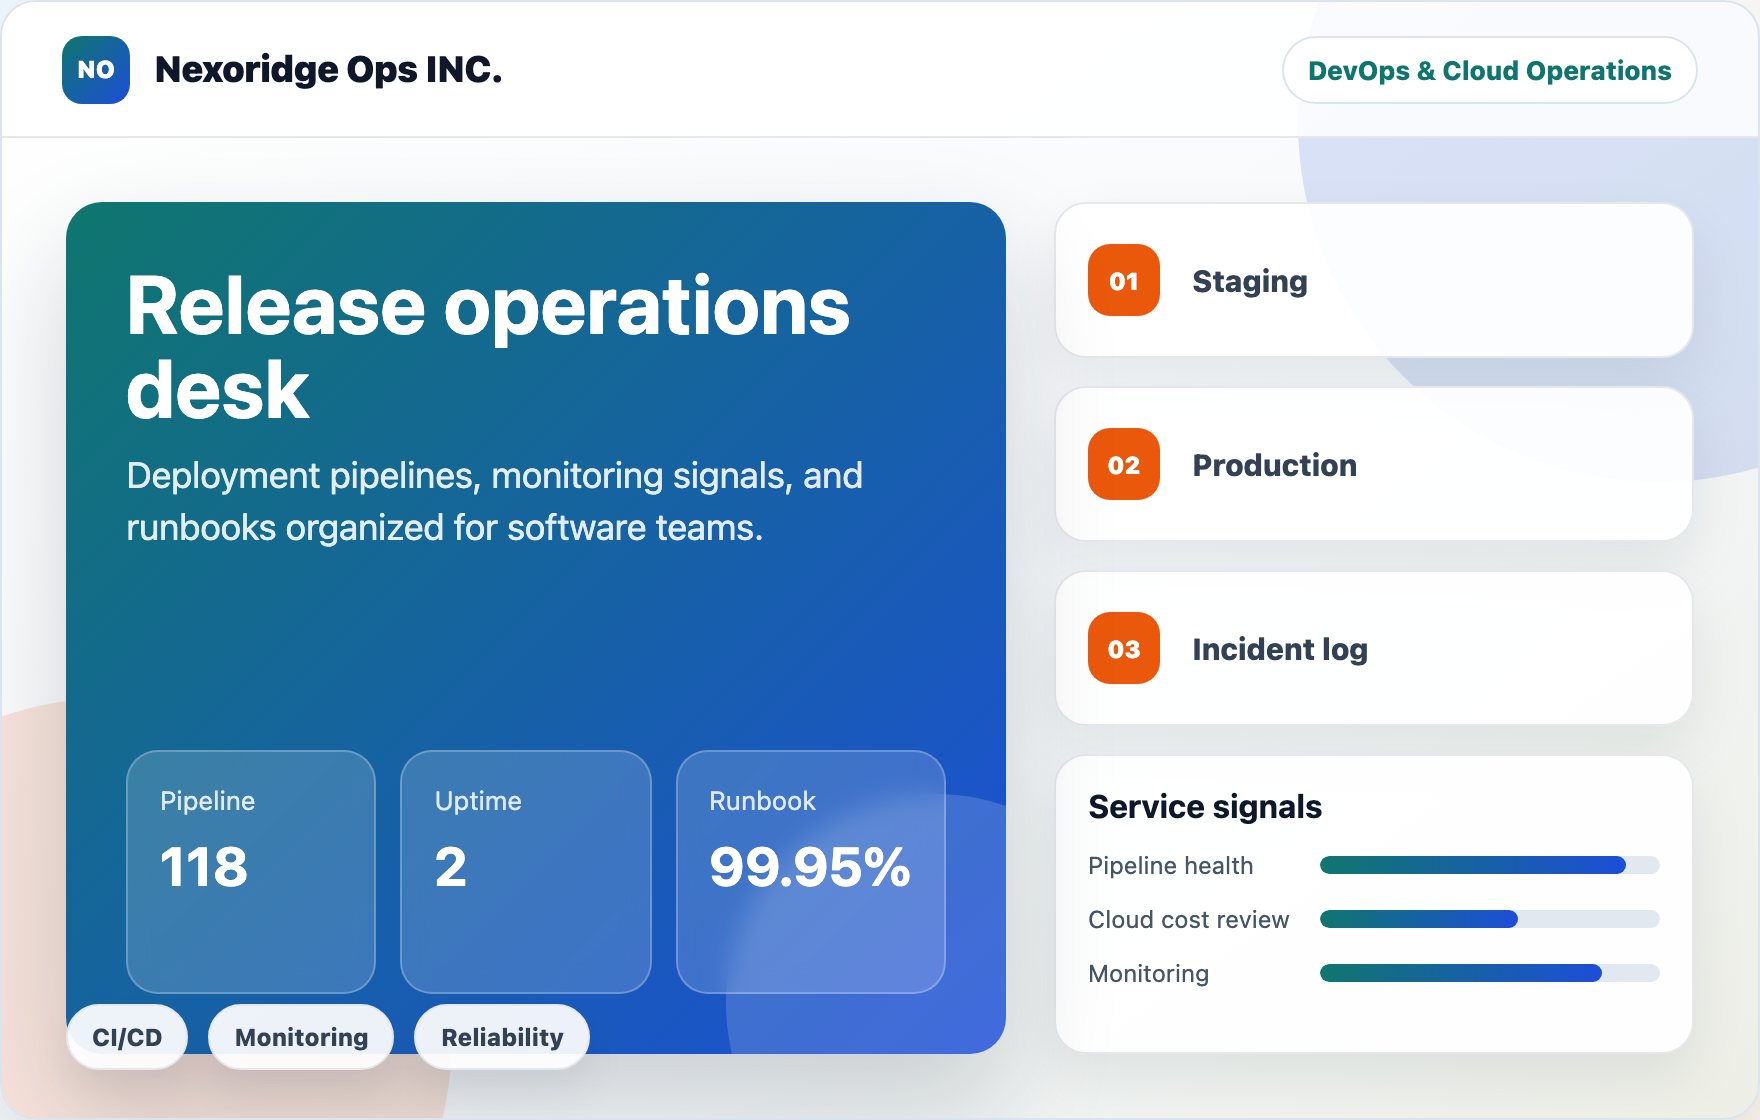Select the Monitoring tag chip

coord(301,1037)
